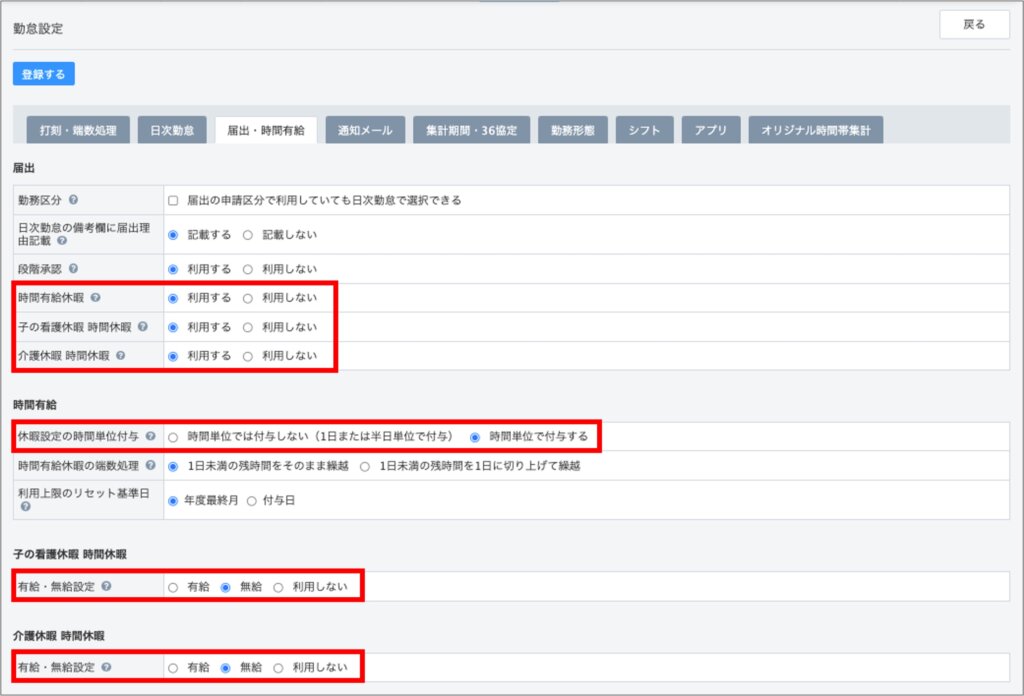Screen dimensions: 1024x696
Task: Open the 集計期間・36協定 tab
Action: tap(471, 131)
